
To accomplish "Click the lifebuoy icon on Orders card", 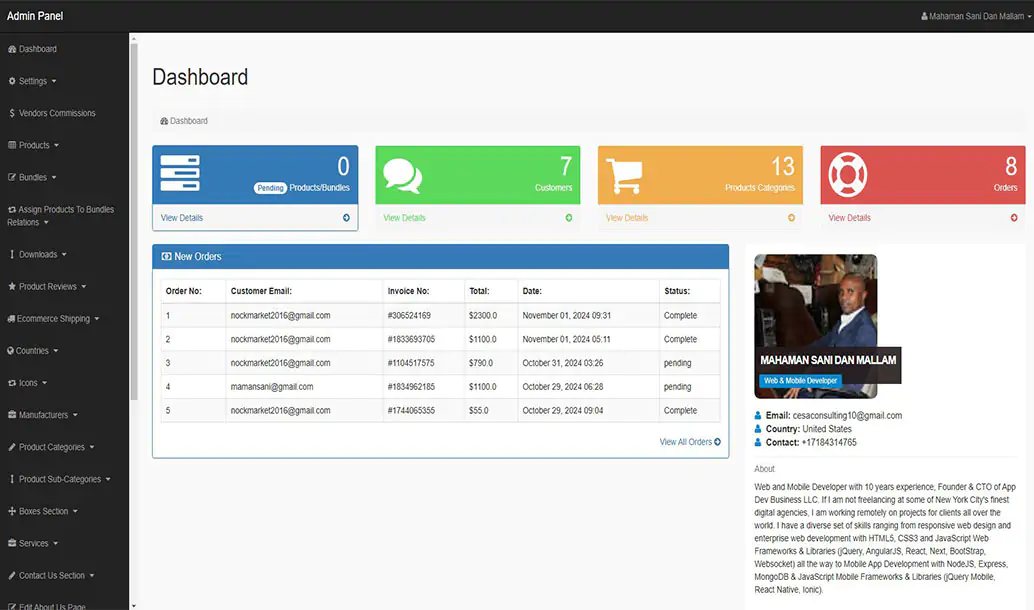I will coord(847,175).
